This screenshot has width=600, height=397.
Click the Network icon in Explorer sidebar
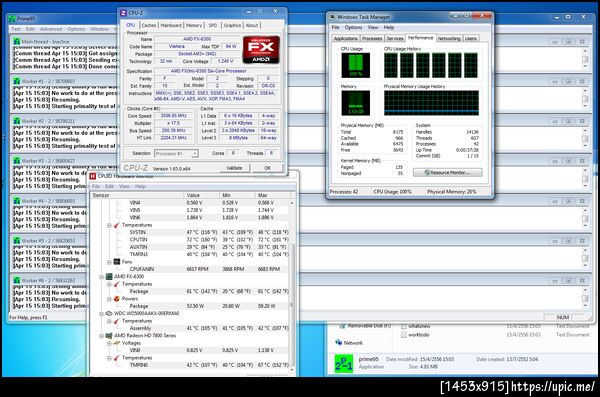pyautogui.click(x=339, y=342)
